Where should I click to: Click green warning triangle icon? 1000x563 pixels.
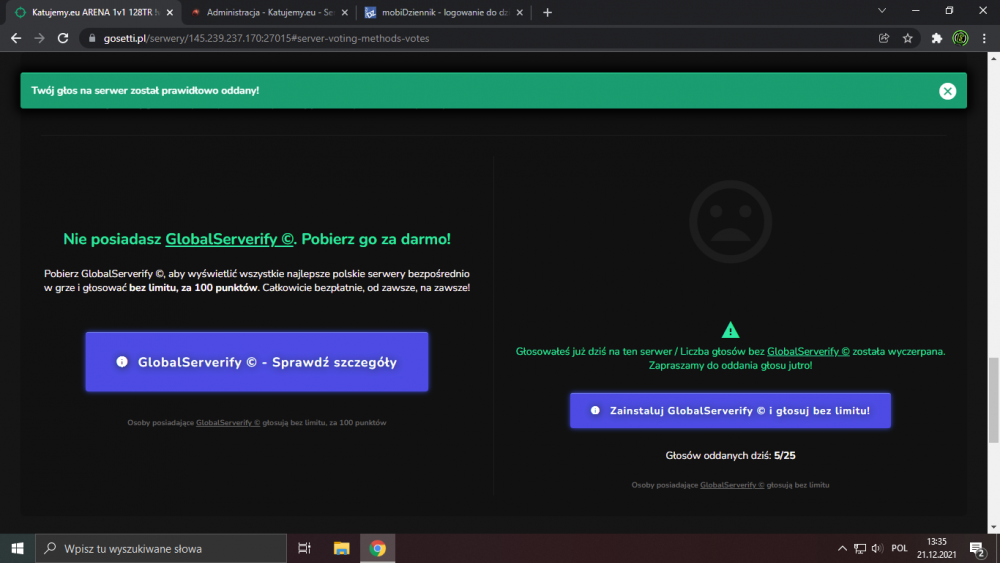730,330
